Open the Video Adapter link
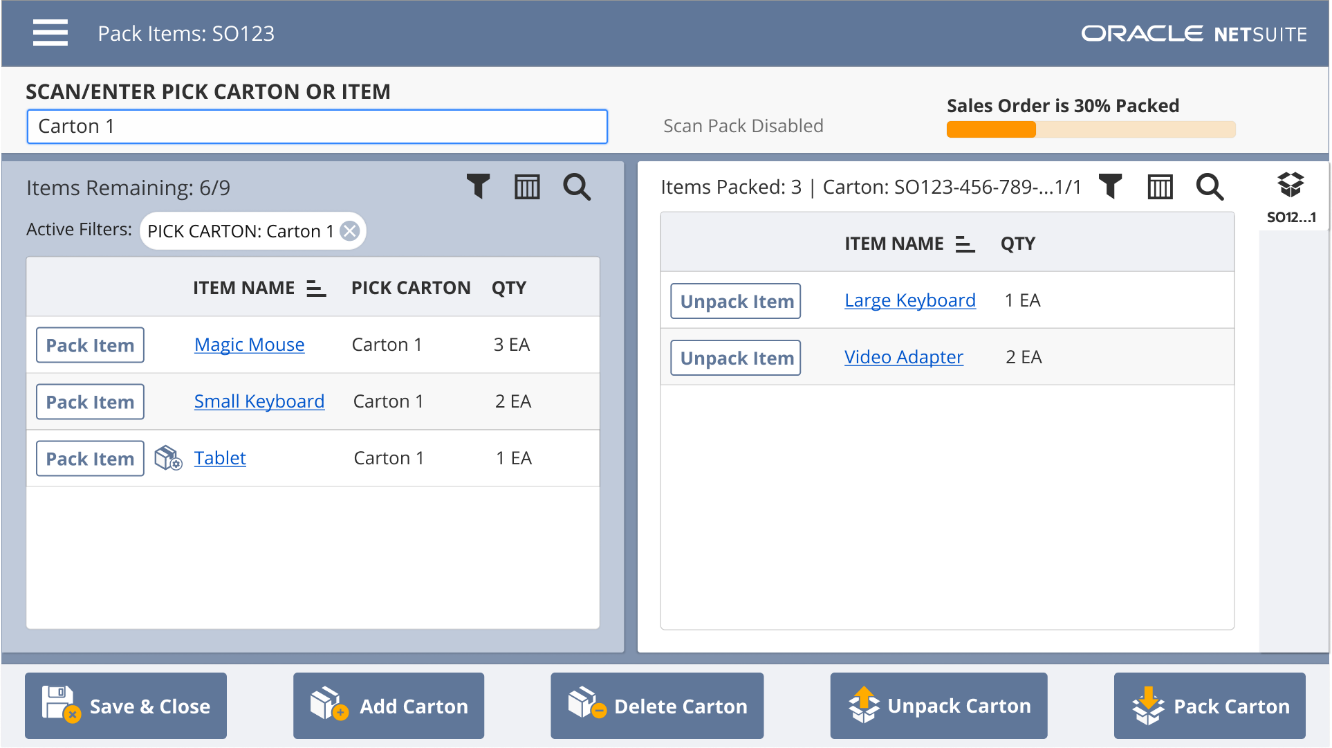The height and width of the screenshot is (748, 1332). pos(903,357)
